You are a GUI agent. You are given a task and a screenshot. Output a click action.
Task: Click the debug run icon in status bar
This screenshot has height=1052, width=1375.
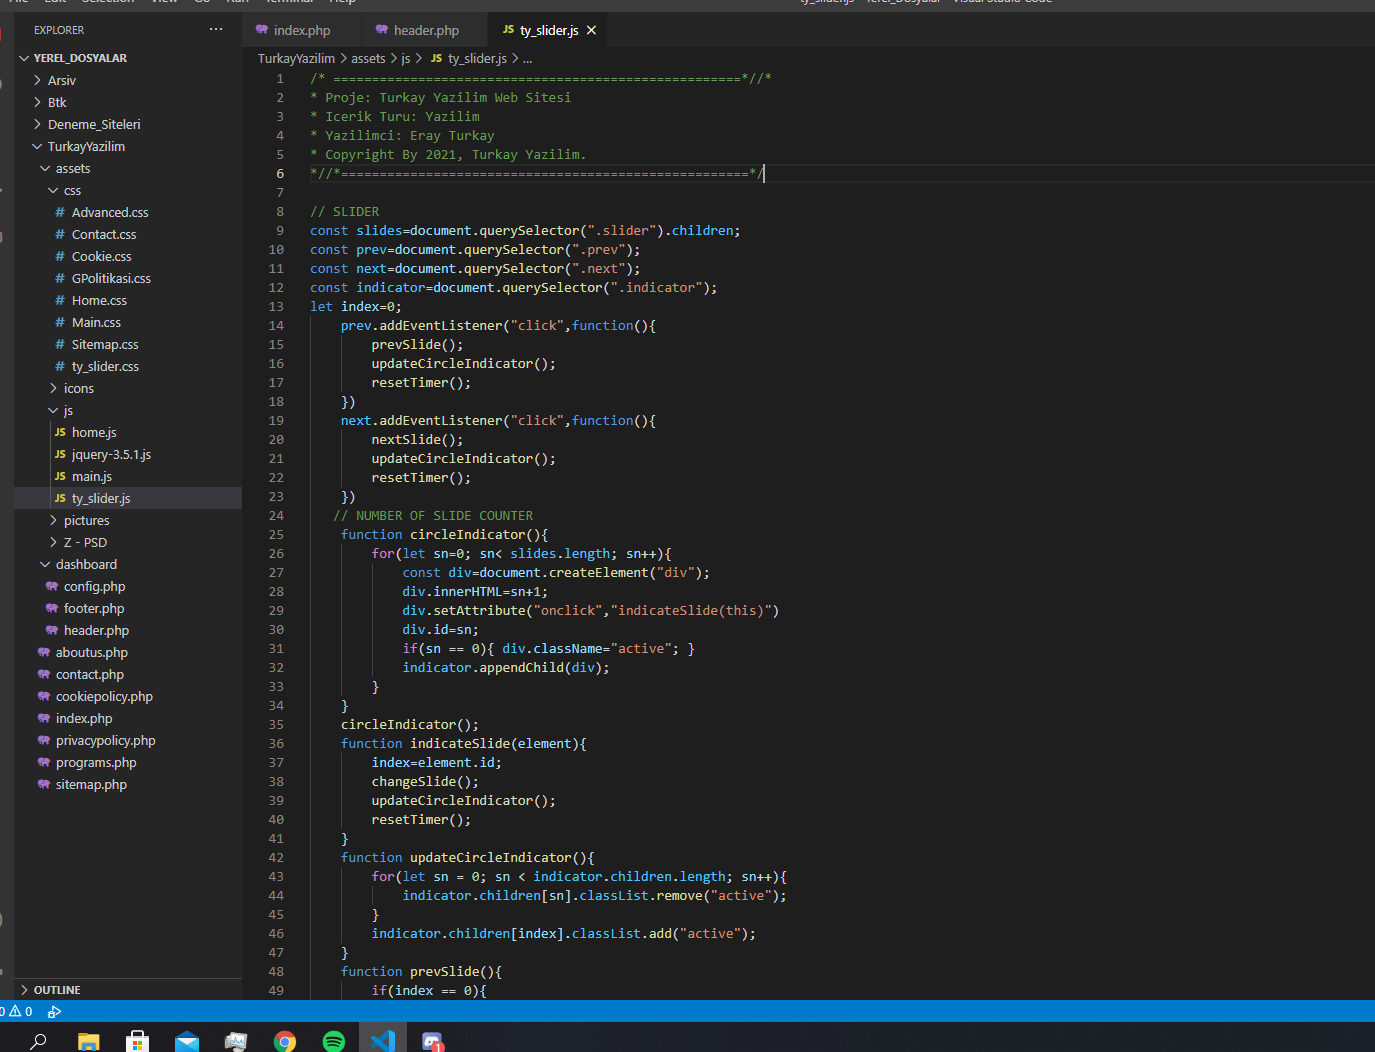coord(55,1011)
